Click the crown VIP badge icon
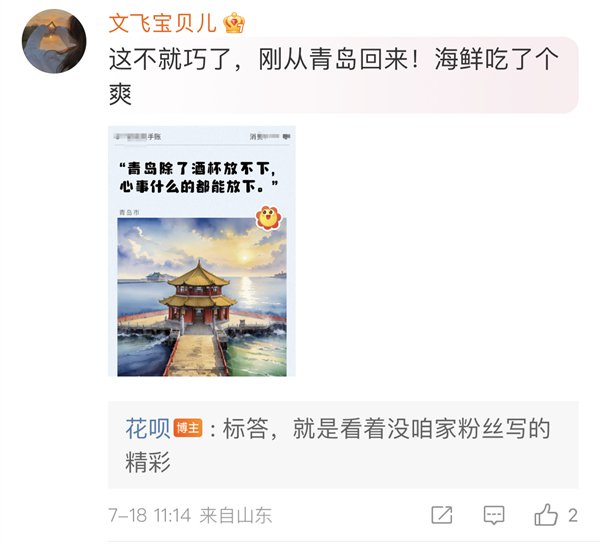 point(234,23)
